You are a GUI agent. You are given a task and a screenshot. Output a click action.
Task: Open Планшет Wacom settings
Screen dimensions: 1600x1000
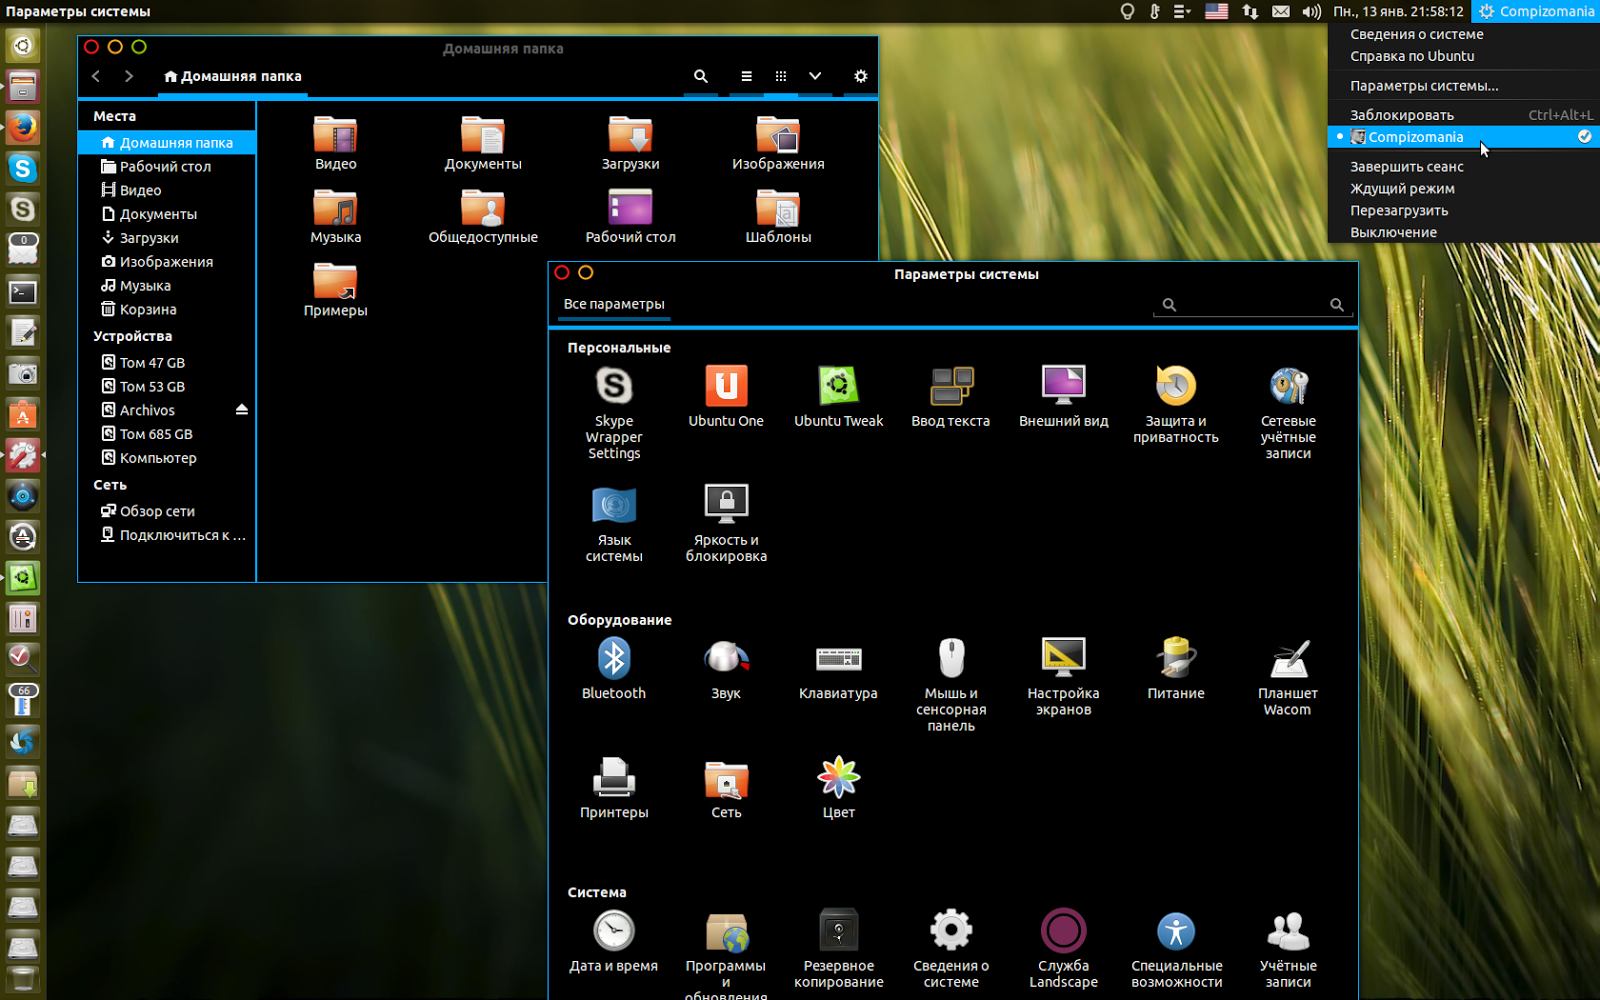(1288, 677)
